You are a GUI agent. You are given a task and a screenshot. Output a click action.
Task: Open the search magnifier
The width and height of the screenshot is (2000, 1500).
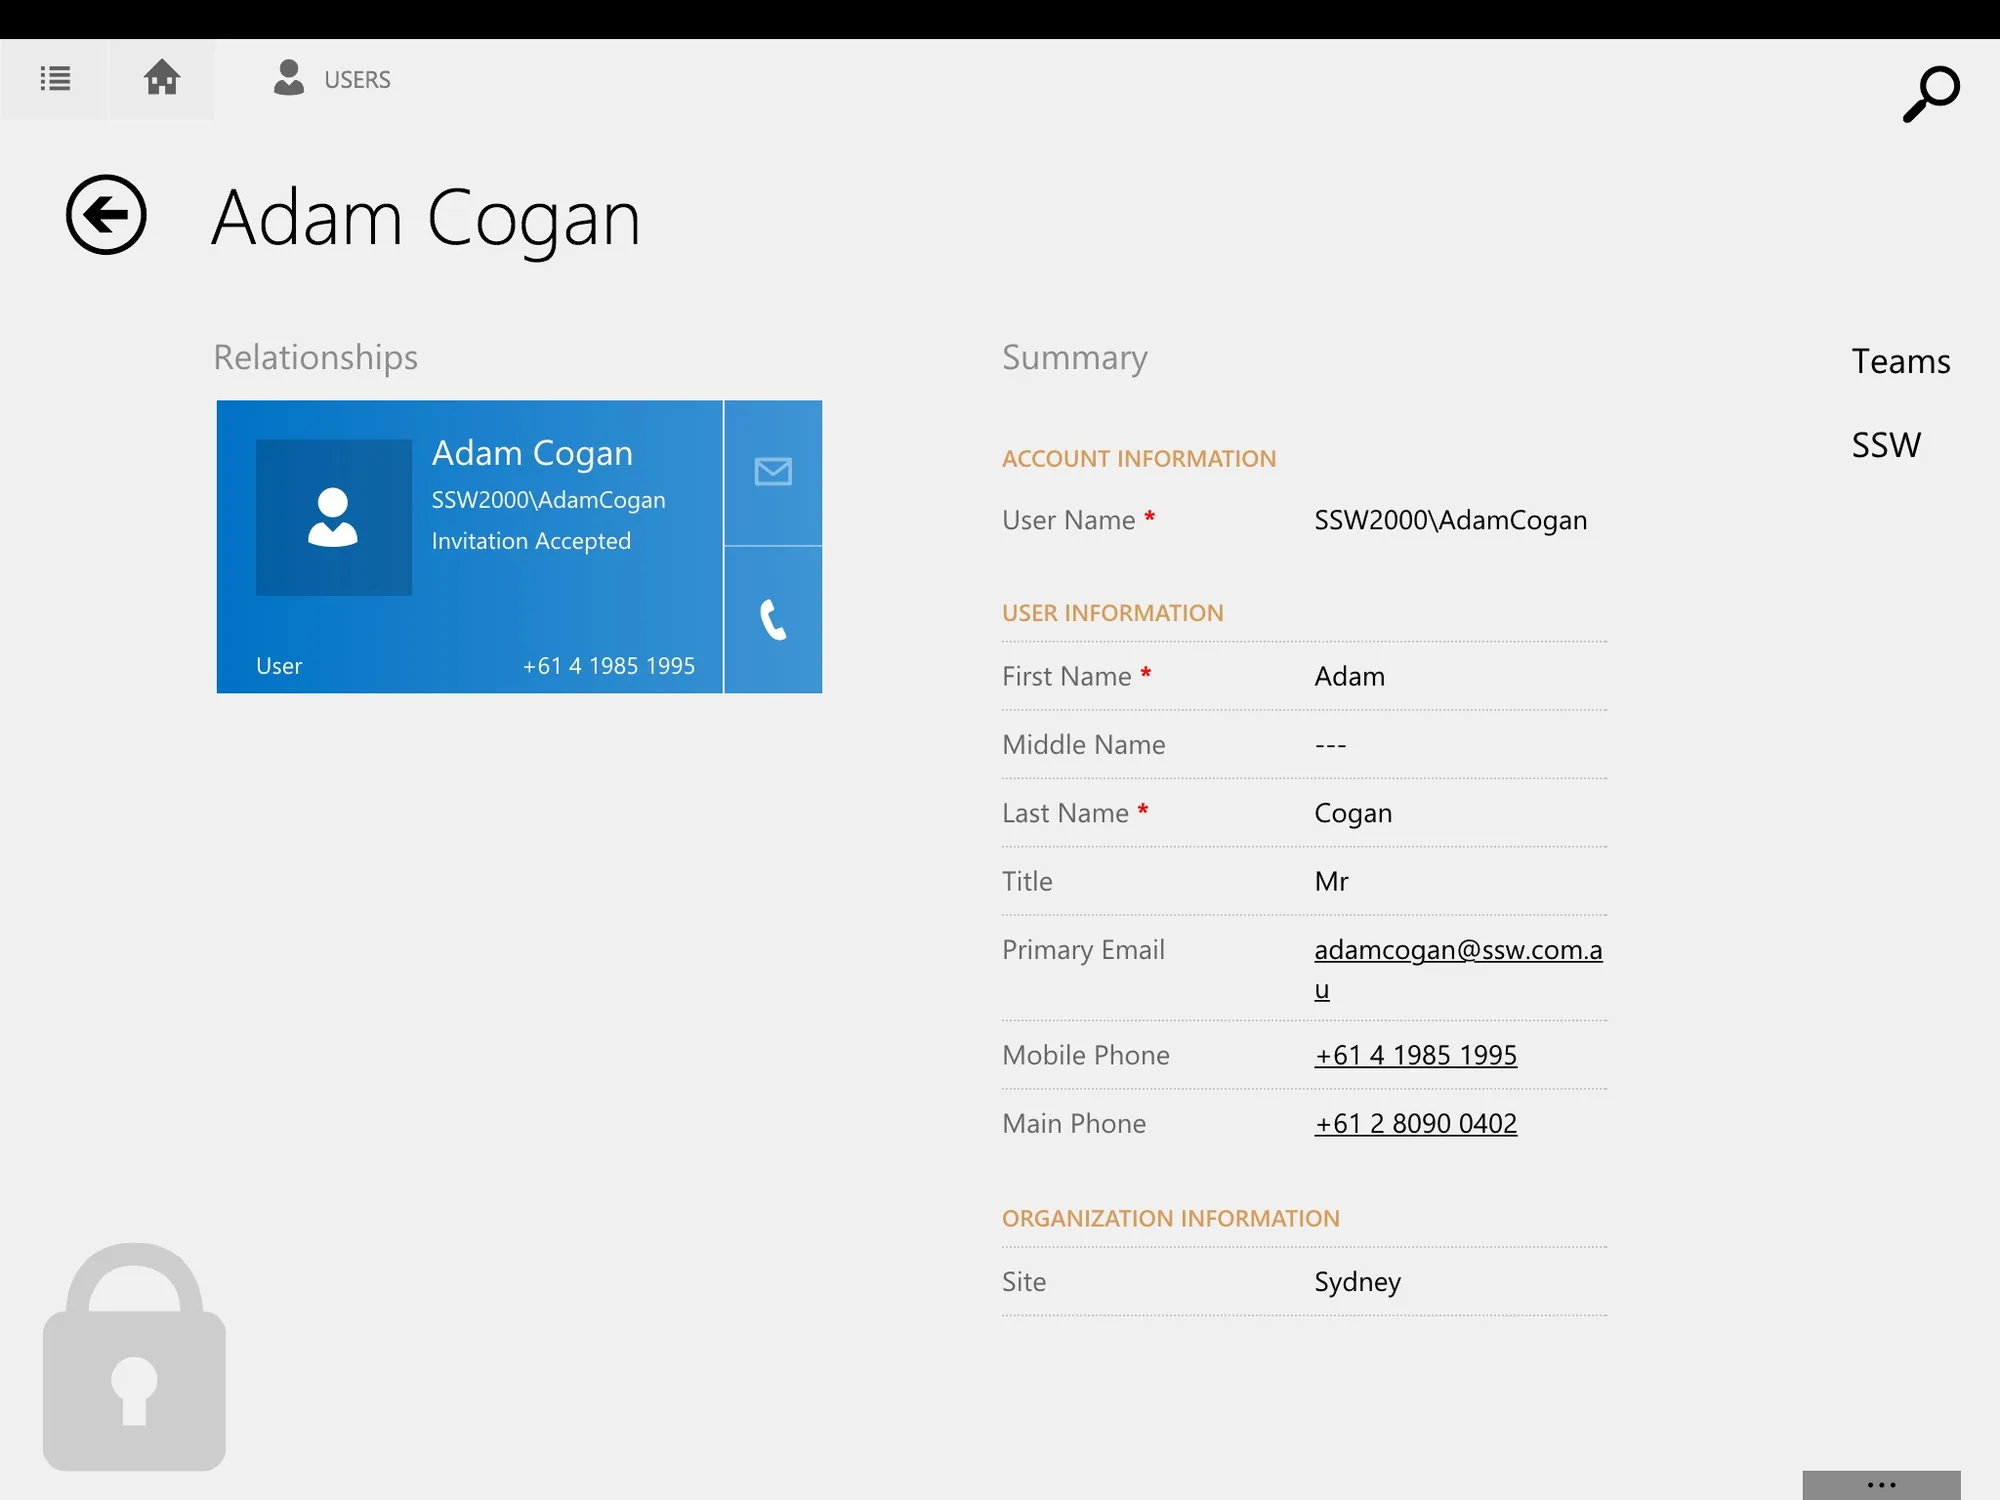[1931, 94]
